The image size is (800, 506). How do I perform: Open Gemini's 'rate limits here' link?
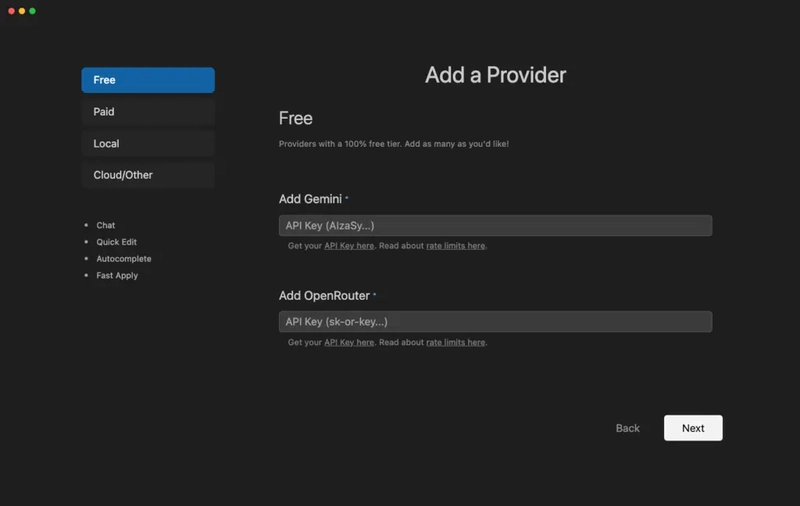point(456,246)
